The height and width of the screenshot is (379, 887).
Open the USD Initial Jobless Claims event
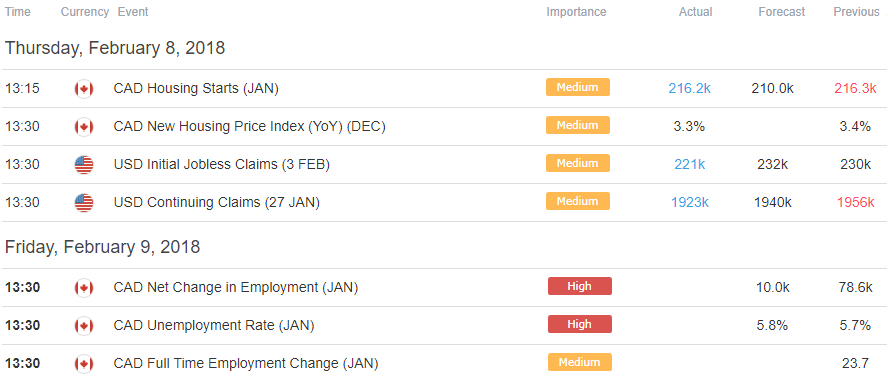[x=221, y=165]
